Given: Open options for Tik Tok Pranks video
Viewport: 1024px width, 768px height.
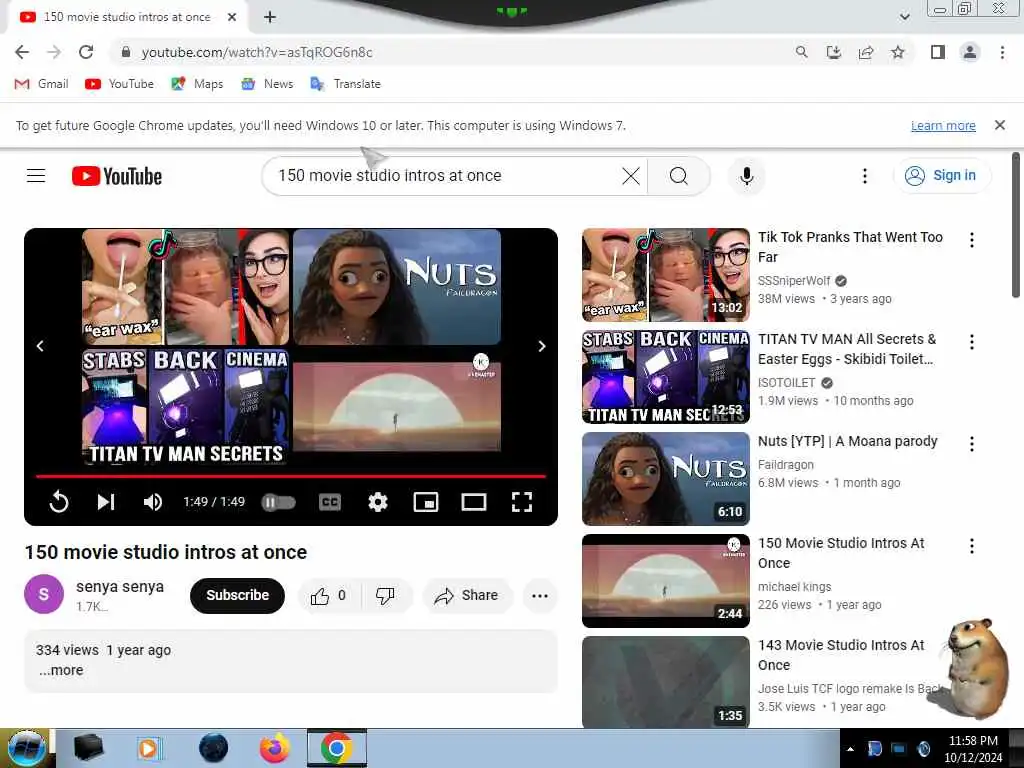Looking at the screenshot, I should 972,240.
